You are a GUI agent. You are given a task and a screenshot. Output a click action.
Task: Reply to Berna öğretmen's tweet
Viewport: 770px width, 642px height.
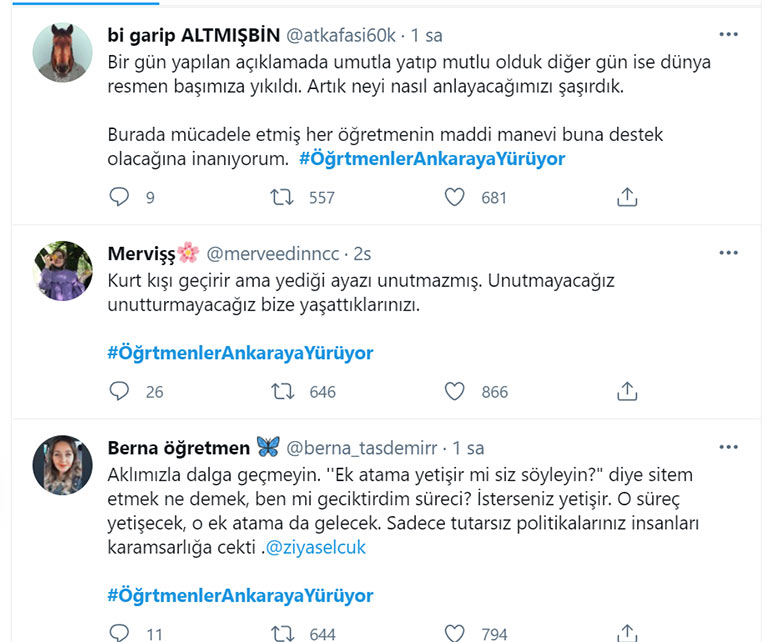[119, 632]
